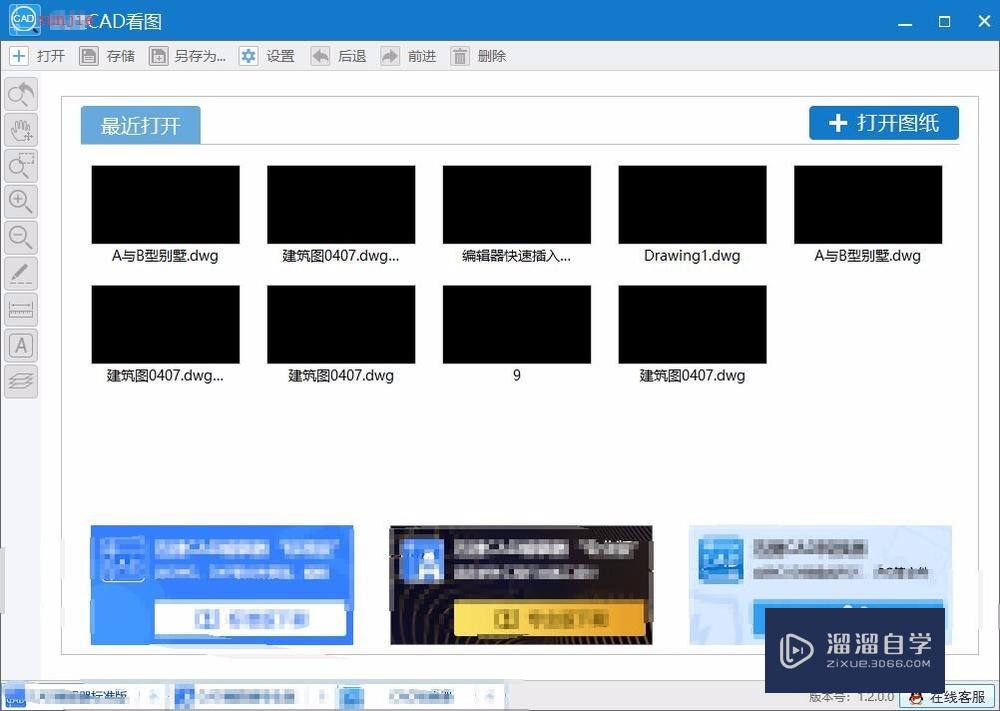The width and height of the screenshot is (1000, 711).
Task: Click the 打开图纸 open drawing button
Action: pos(883,122)
